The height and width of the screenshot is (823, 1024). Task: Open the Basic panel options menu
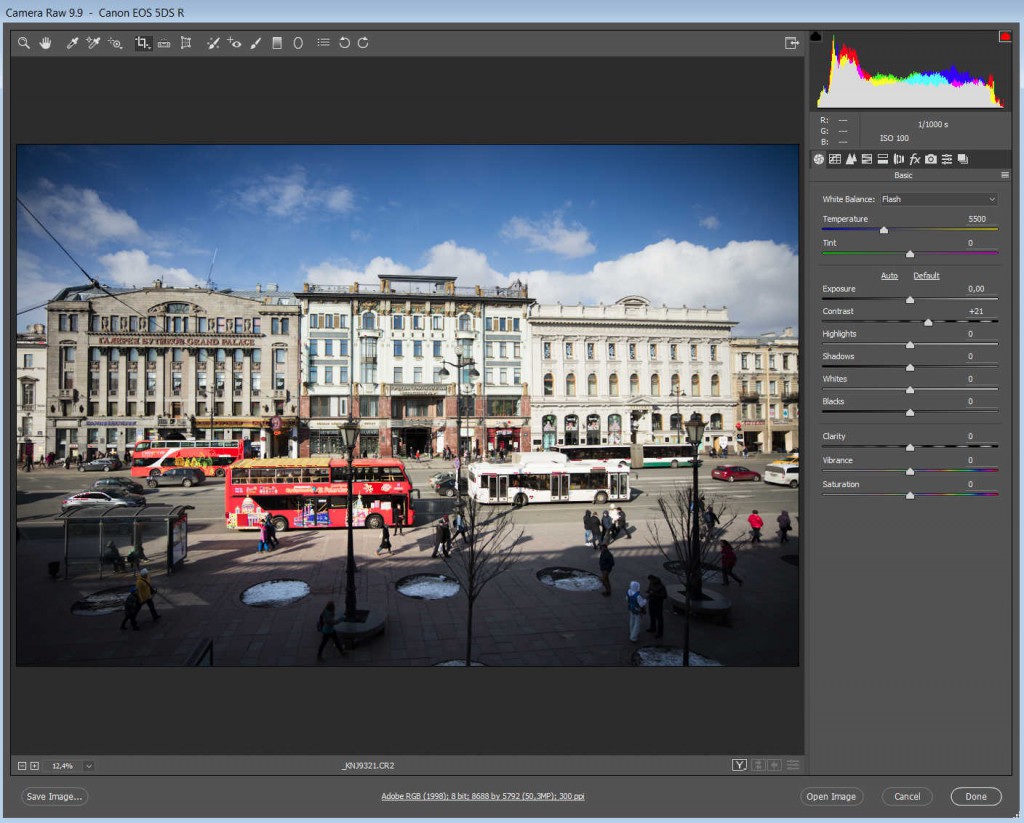click(x=1004, y=175)
